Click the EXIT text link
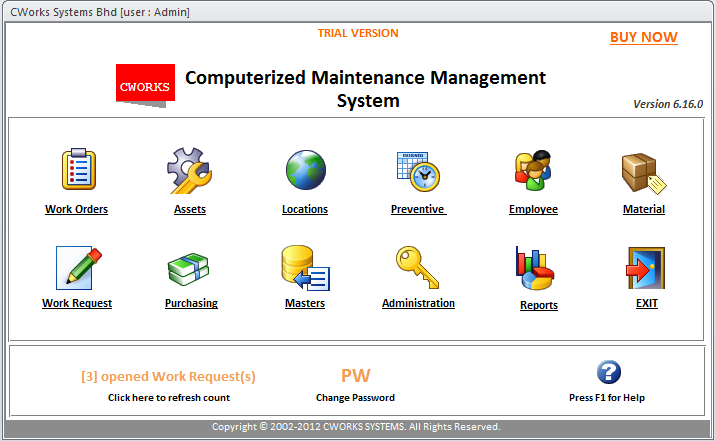This screenshot has width=716, height=441. click(x=647, y=304)
